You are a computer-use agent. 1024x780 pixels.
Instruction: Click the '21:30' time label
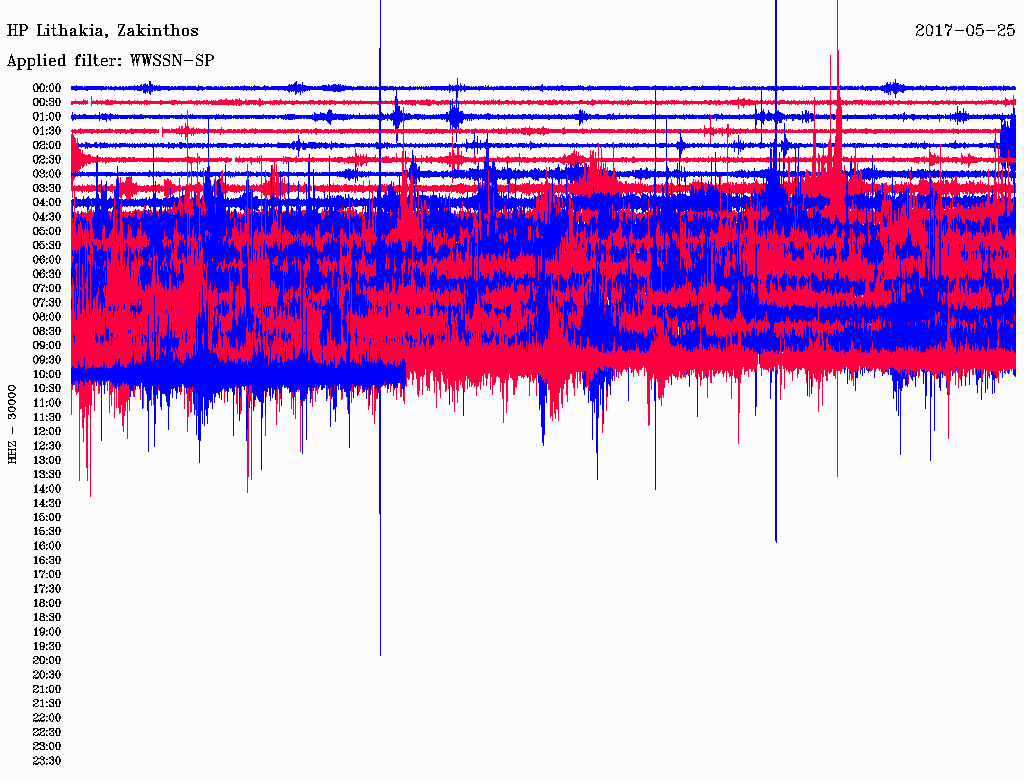pos(47,704)
